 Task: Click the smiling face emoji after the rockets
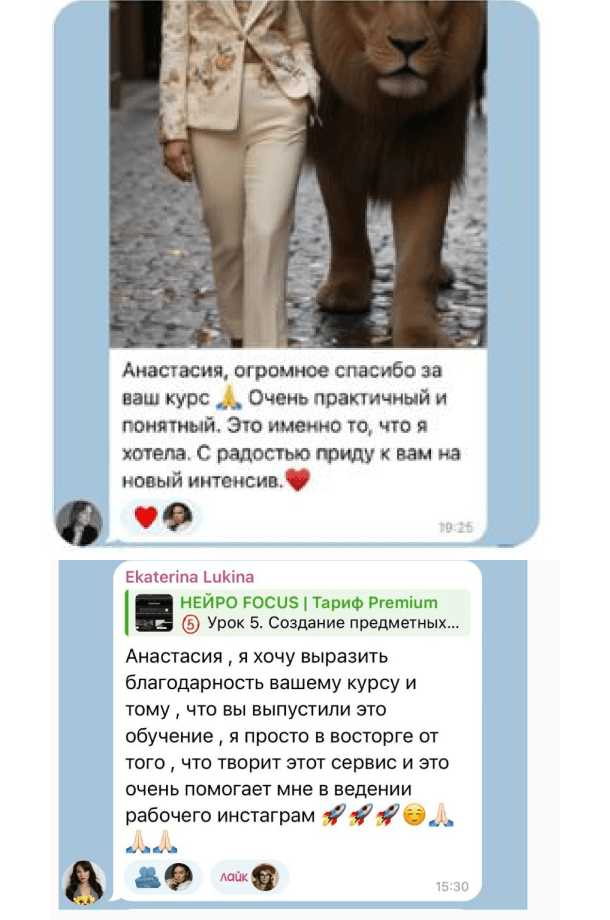click(x=414, y=815)
